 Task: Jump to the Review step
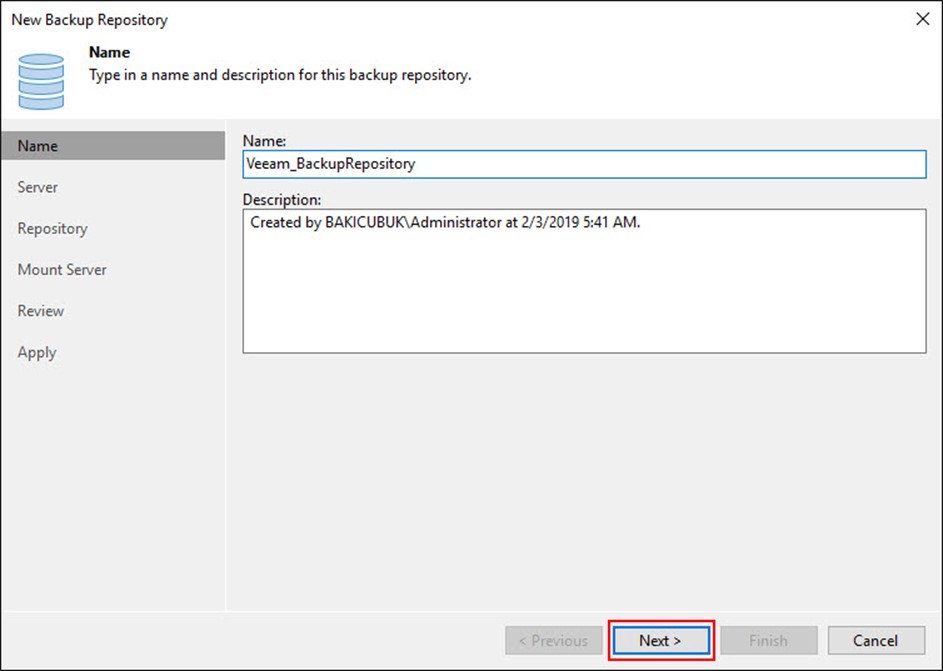coord(41,311)
